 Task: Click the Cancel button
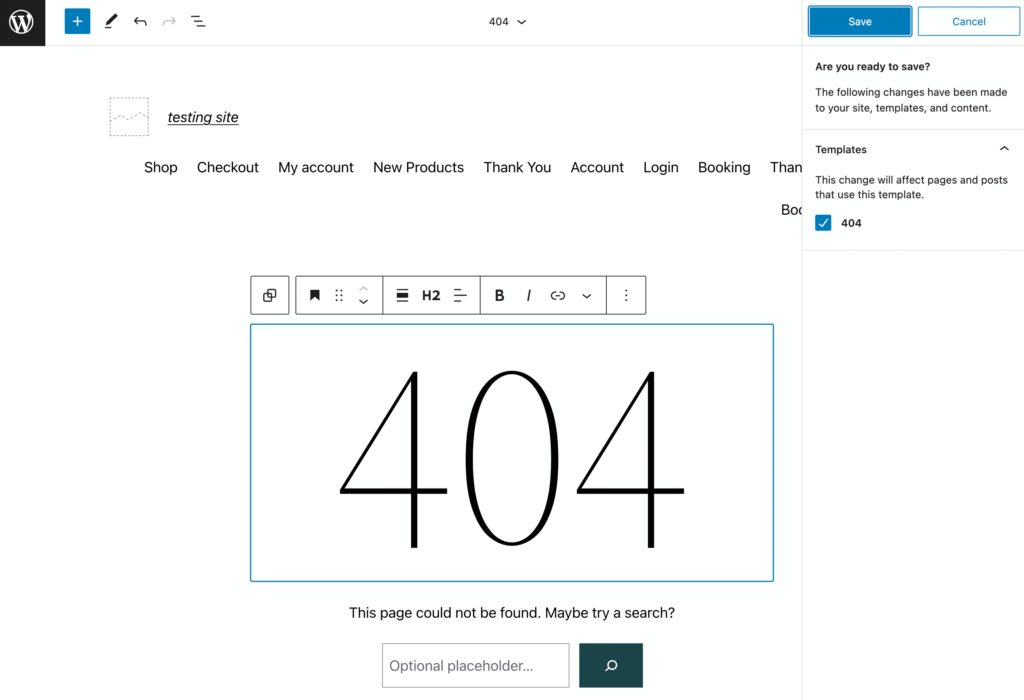coord(967,20)
